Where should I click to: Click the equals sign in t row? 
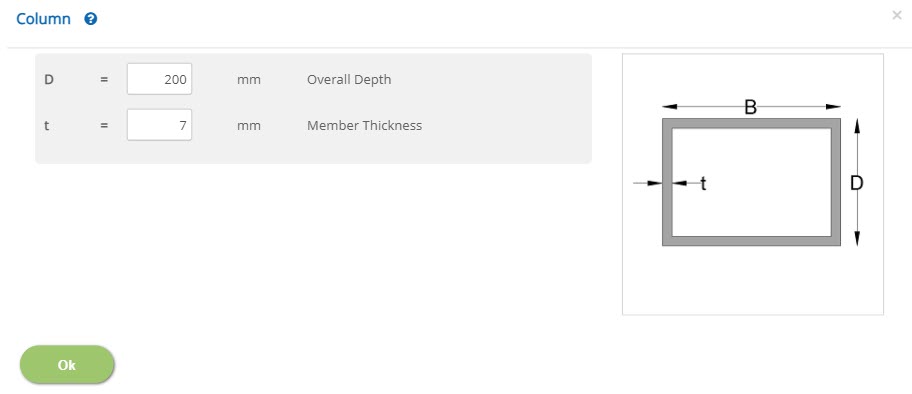coord(104,125)
